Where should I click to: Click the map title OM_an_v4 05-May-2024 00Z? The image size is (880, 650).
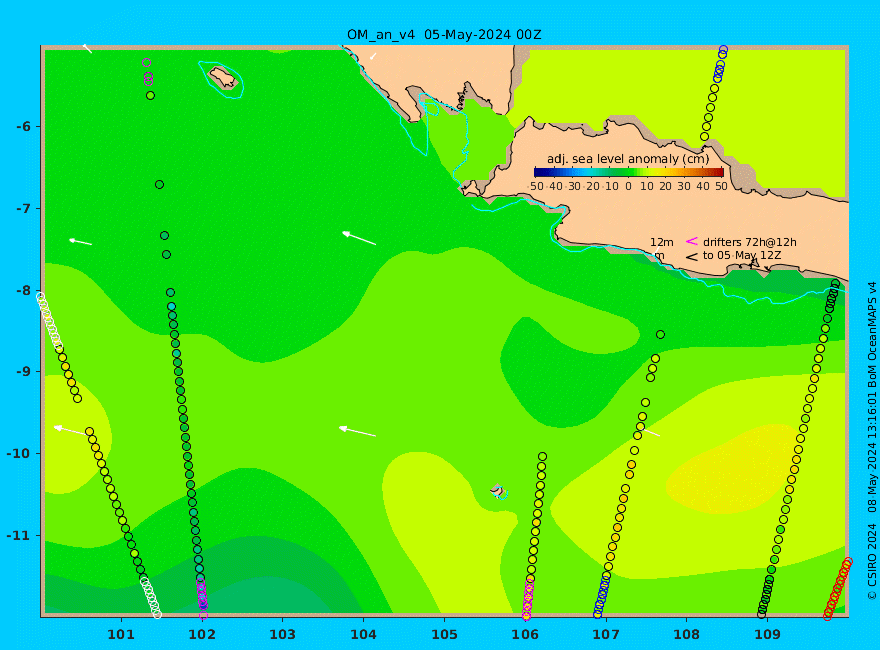click(444, 35)
